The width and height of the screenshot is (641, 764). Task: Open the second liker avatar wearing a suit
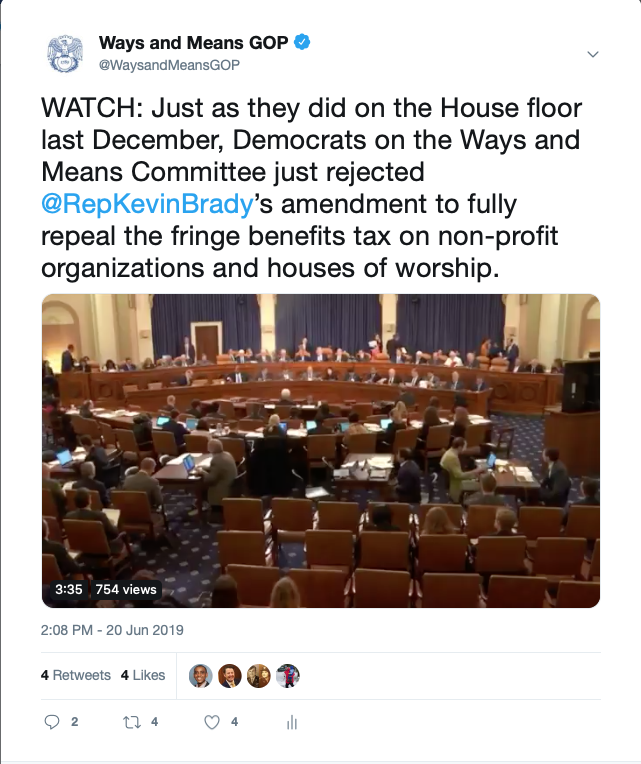[230, 676]
